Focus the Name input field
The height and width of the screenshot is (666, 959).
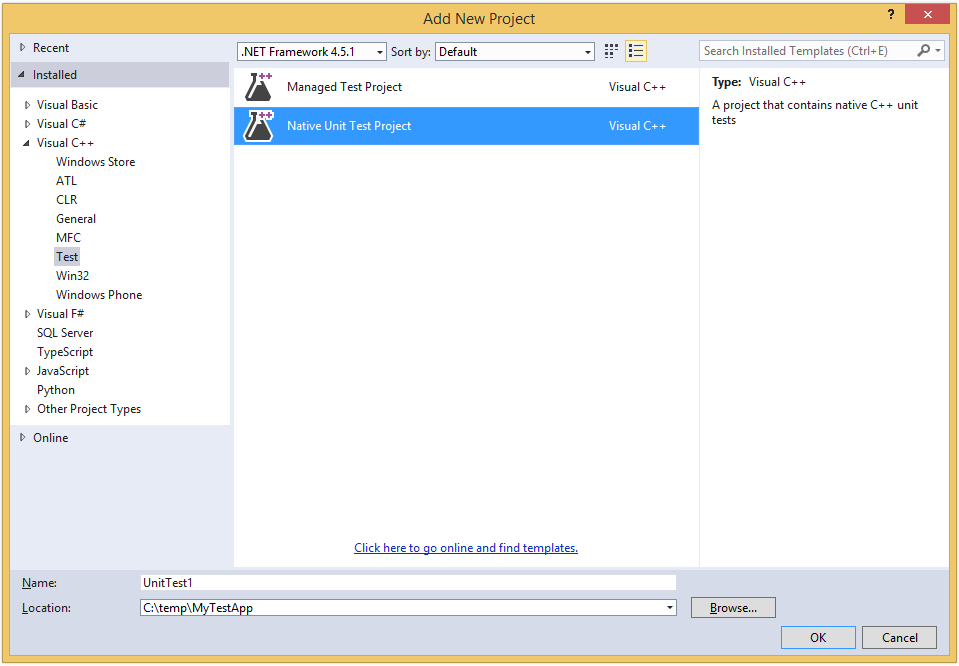pyautogui.click(x=409, y=583)
